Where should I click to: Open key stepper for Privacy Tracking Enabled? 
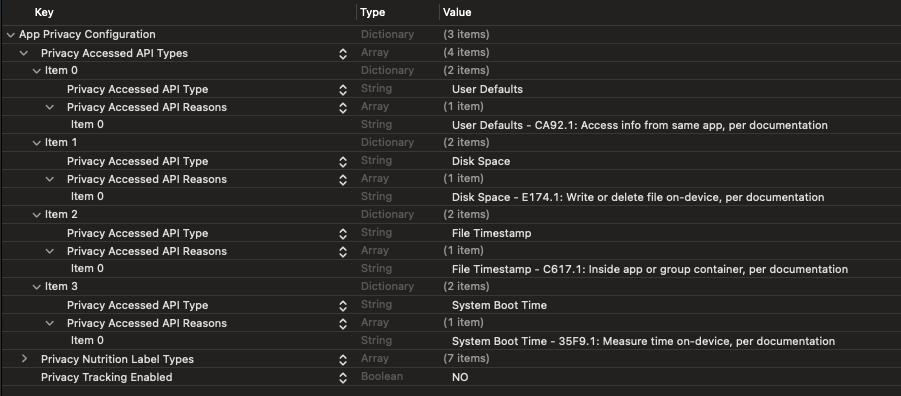point(343,378)
